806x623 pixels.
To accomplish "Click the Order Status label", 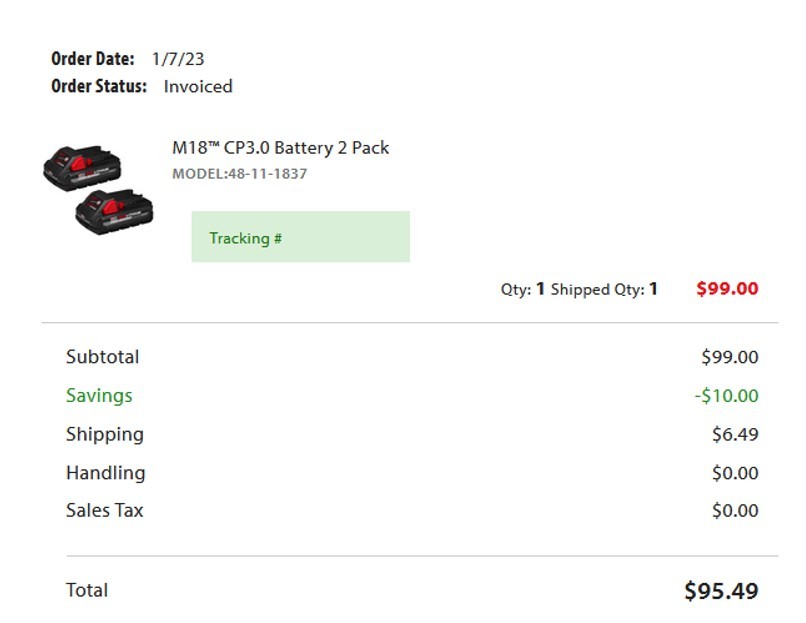I will 99,87.
